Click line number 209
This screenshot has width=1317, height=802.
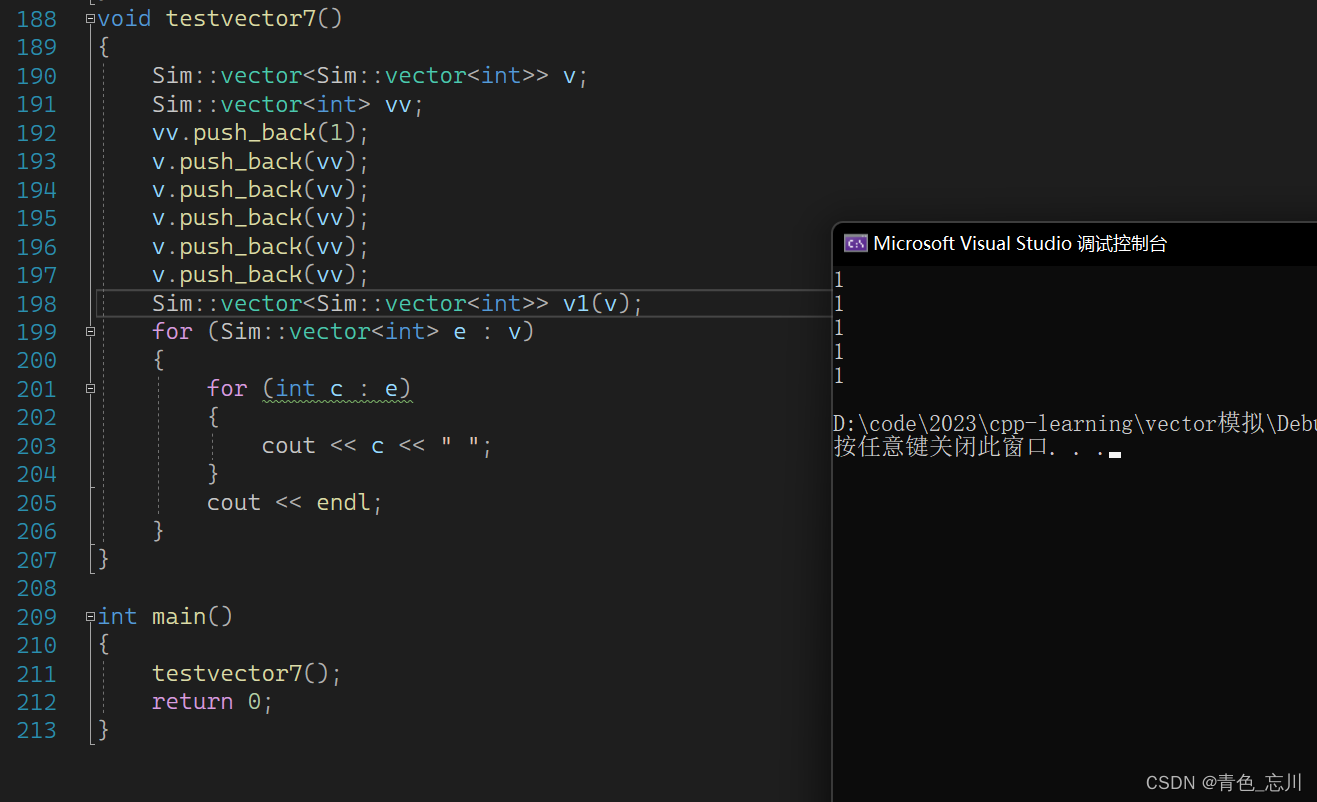[x=37, y=616]
